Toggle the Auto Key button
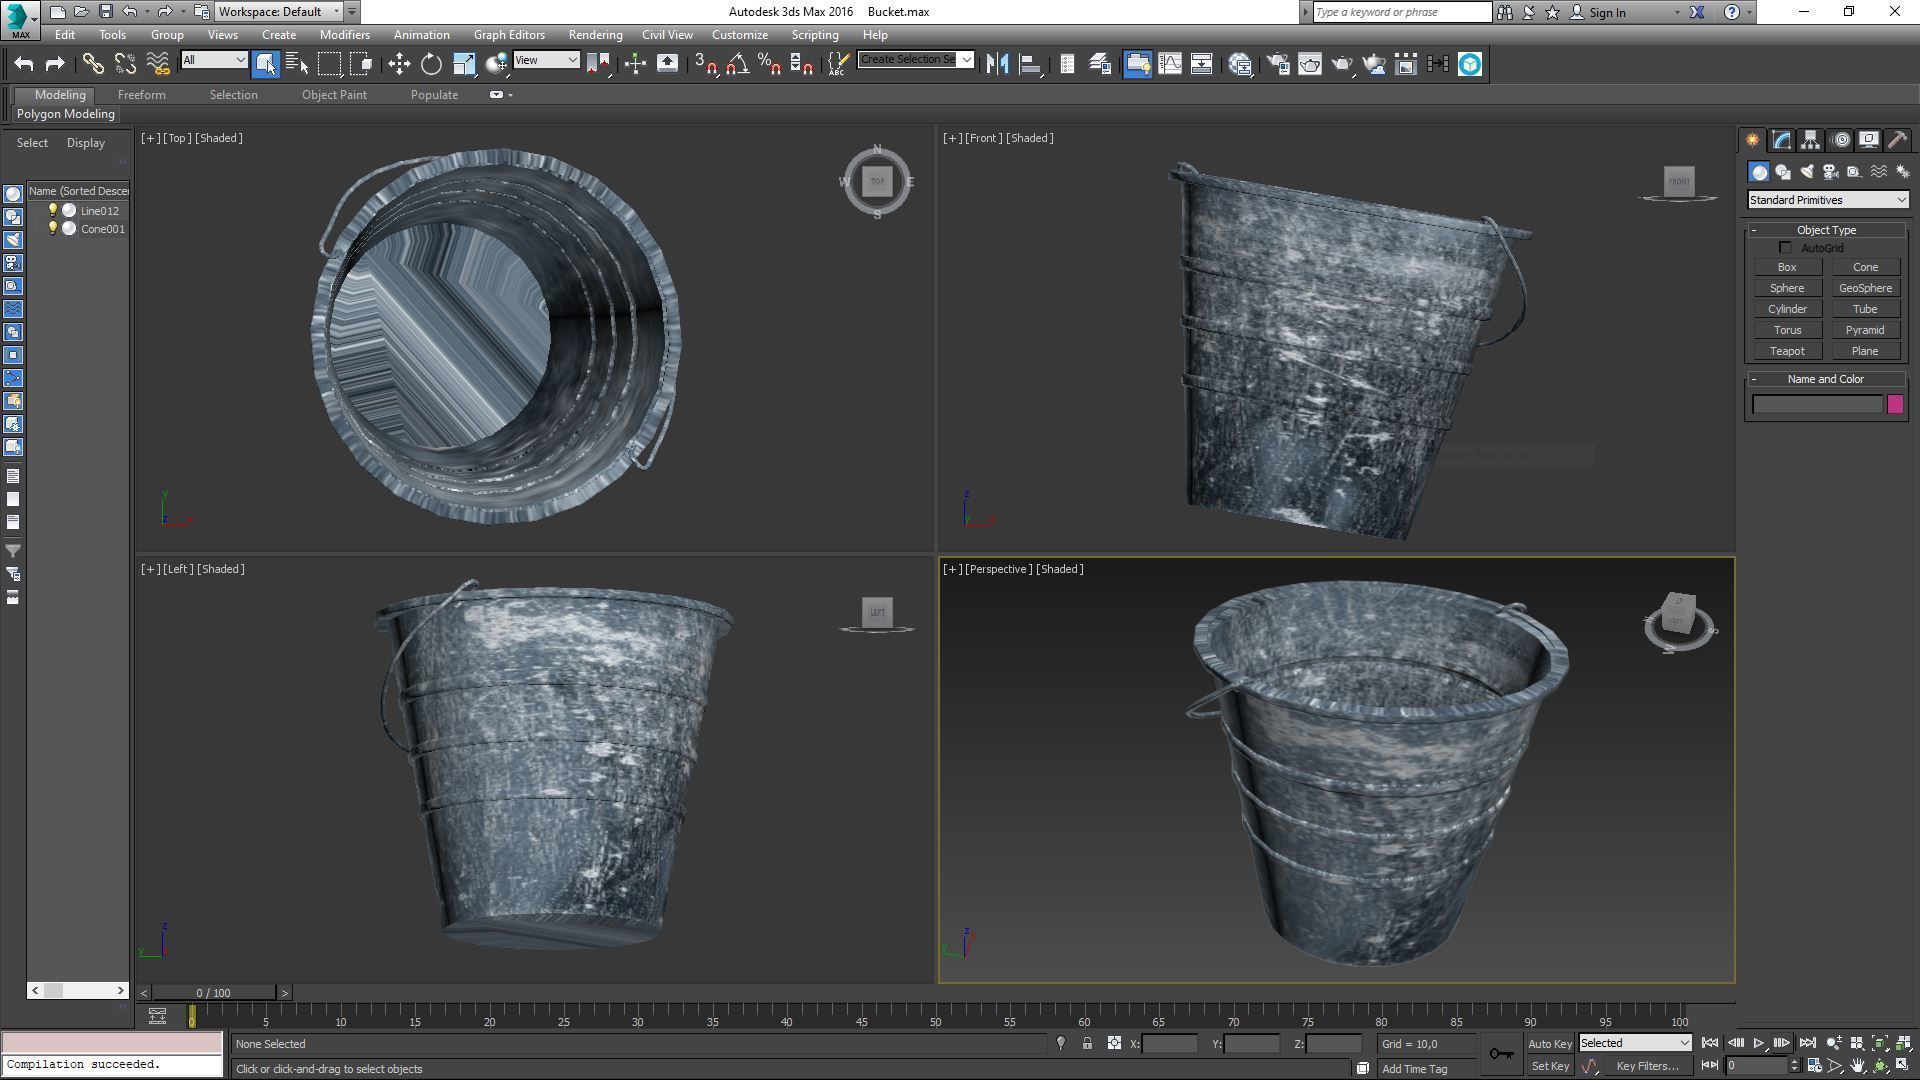The height and width of the screenshot is (1080, 1920). click(x=1550, y=1043)
